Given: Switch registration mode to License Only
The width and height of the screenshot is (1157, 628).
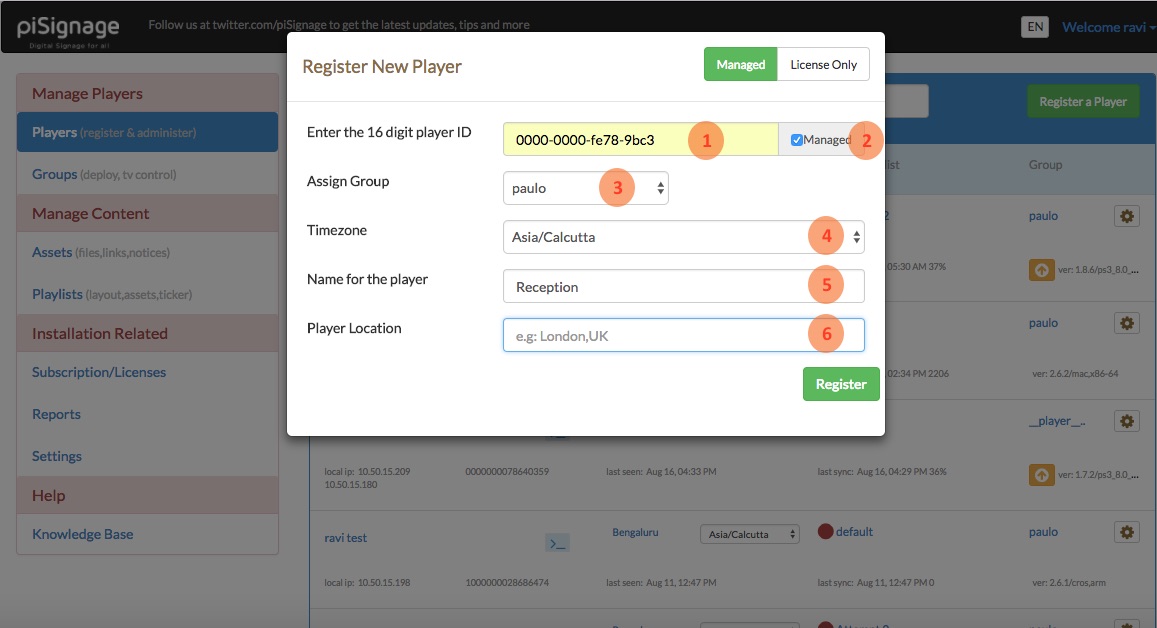Looking at the screenshot, I should (x=823, y=64).
